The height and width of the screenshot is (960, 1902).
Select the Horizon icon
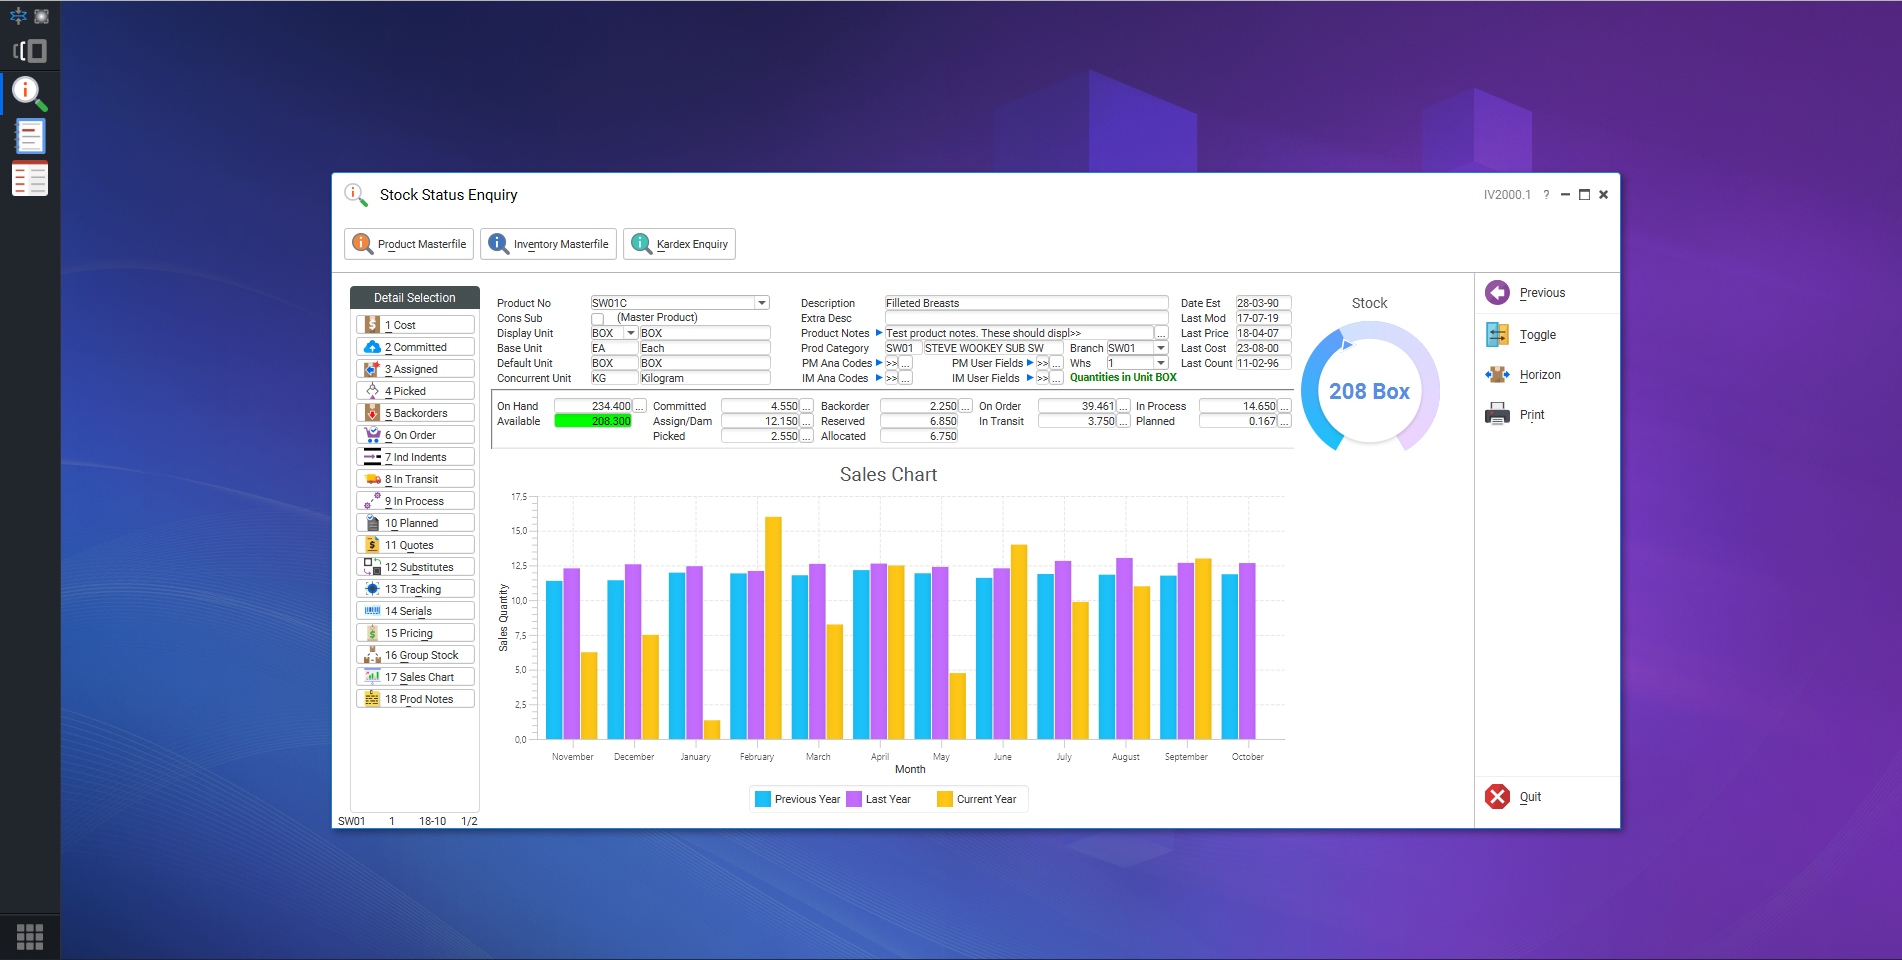[1497, 374]
